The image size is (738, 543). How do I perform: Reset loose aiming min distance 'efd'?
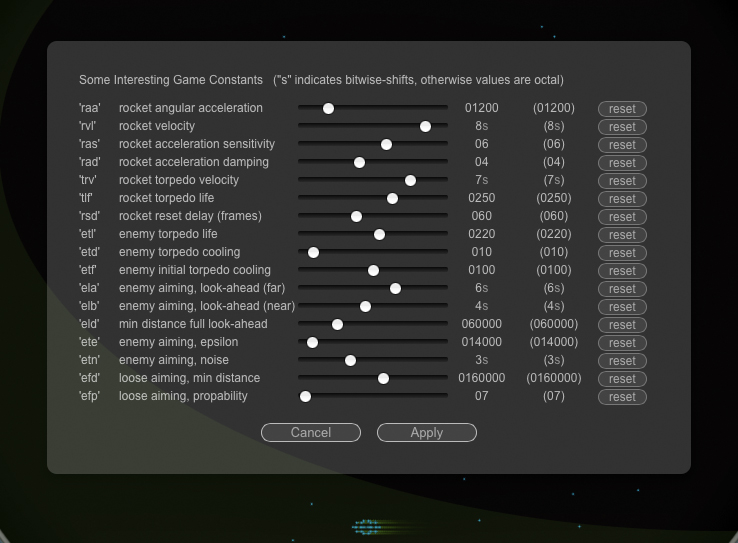622,379
